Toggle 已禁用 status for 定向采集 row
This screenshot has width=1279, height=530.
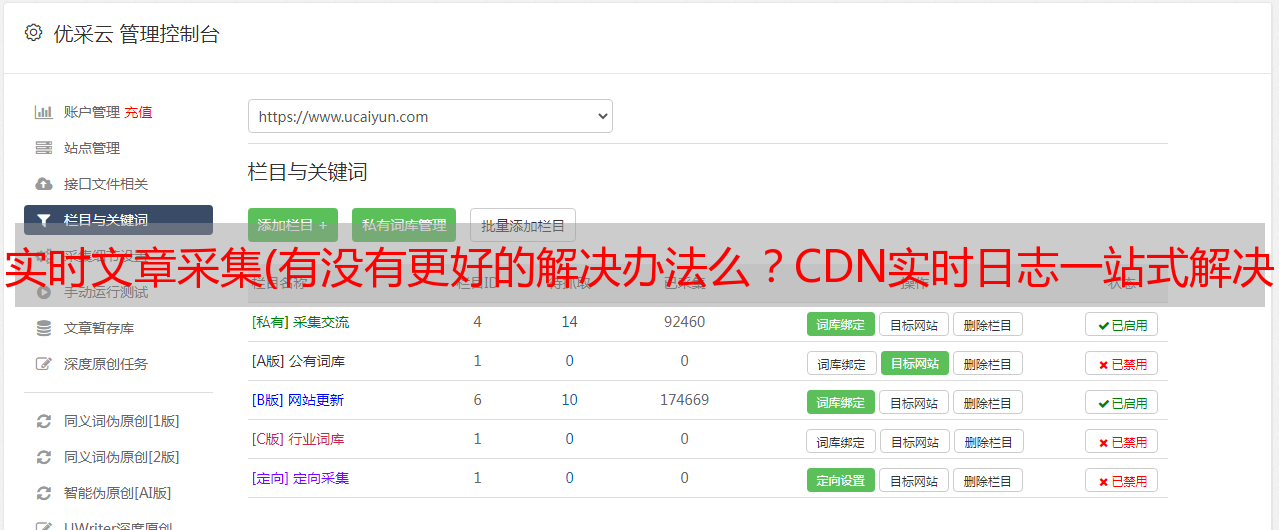[1122, 480]
